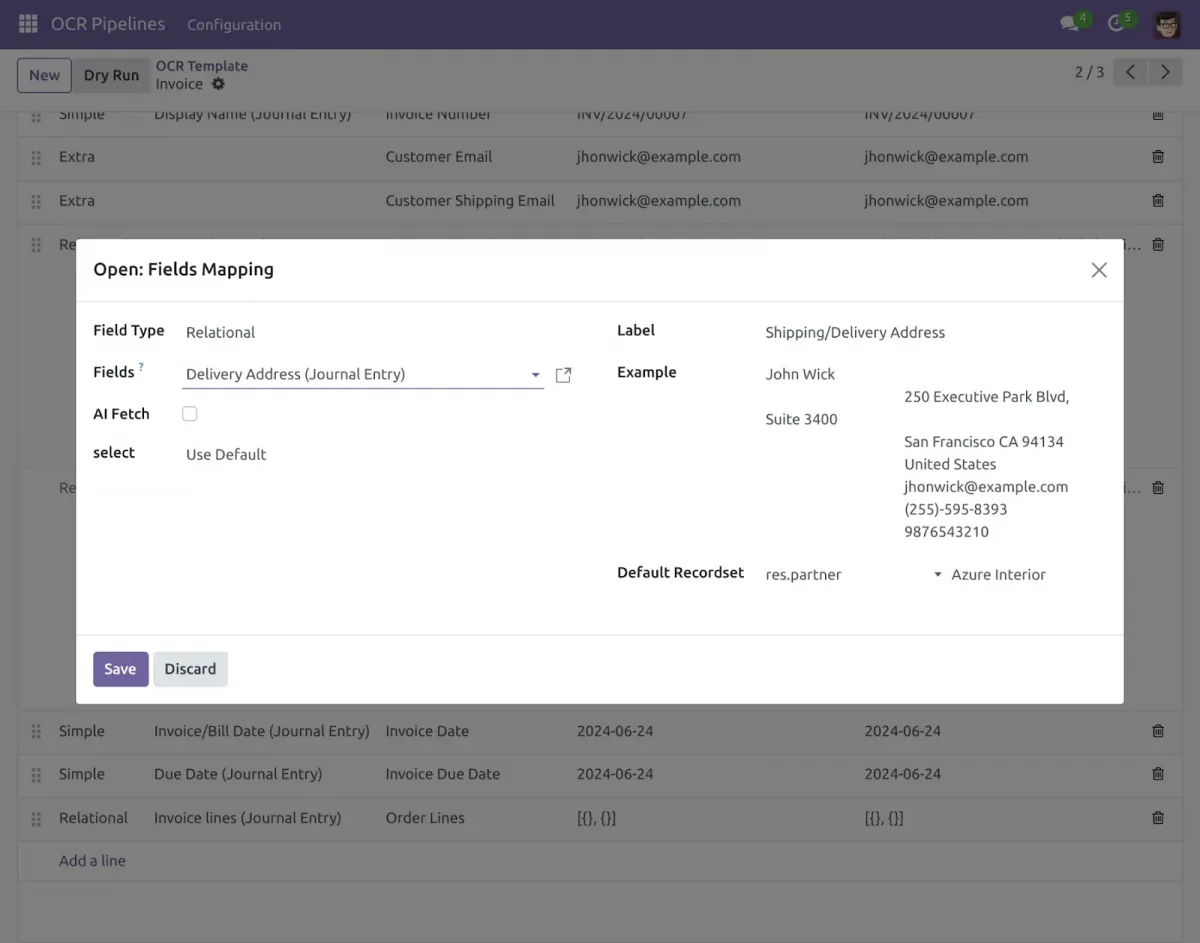
Task: Open the Discuss messages icon showing 4
Action: coord(1068,24)
